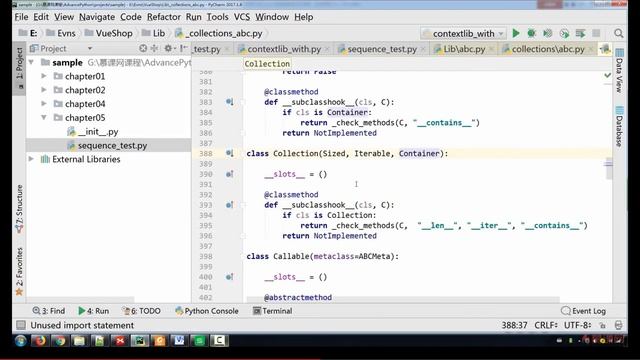Click the VueShop breadcrumb
Viewport: 640px width, 360px height.
coord(109,33)
